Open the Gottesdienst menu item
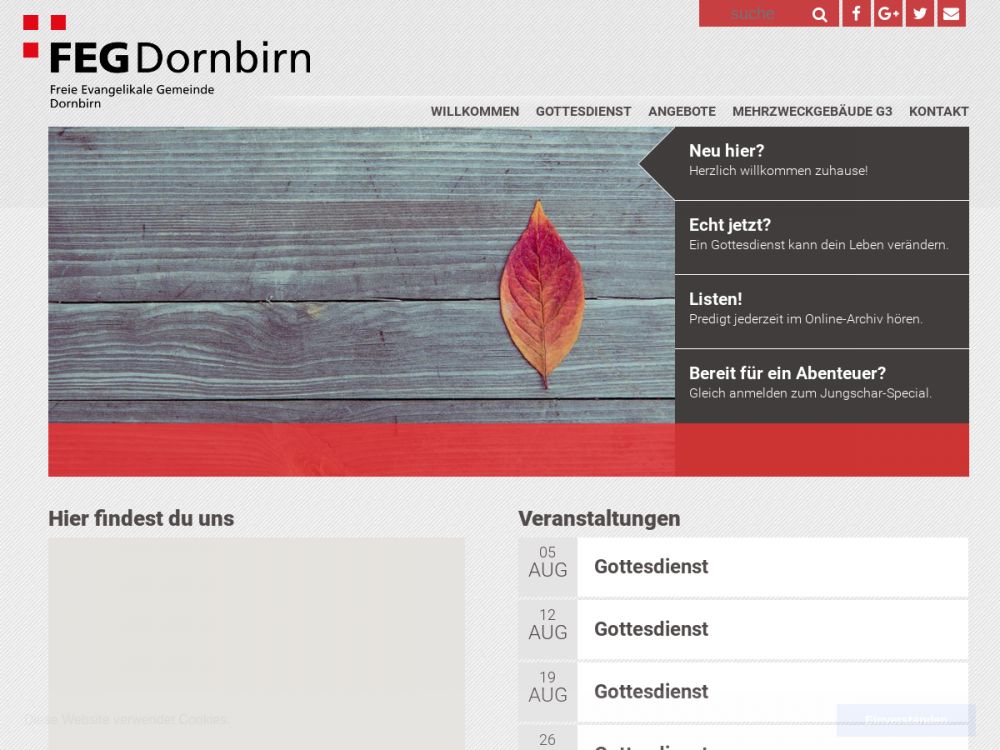The height and width of the screenshot is (750, 1000). [583, 112]
